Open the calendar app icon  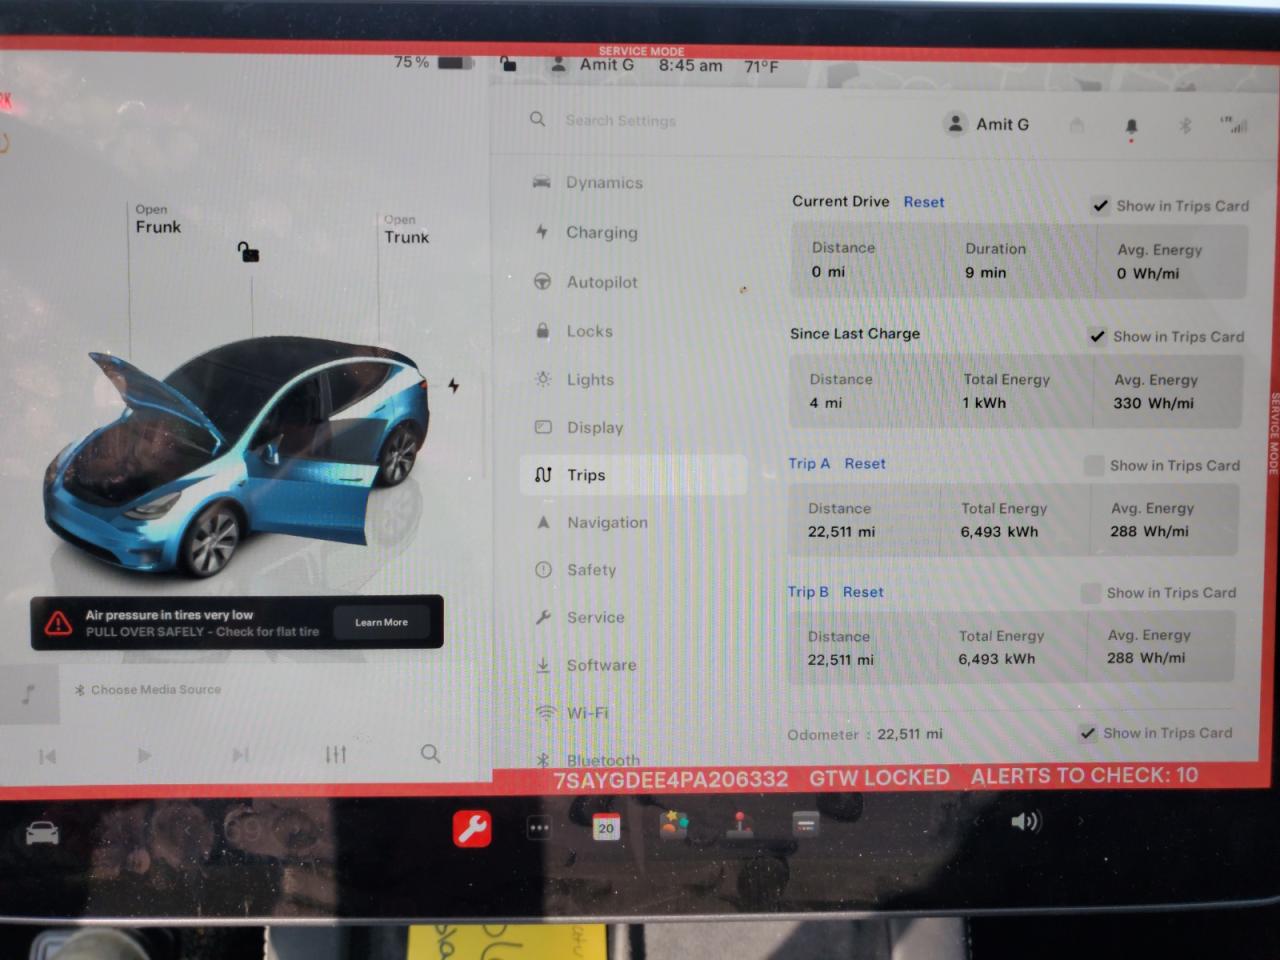click(x=606, y=827)
